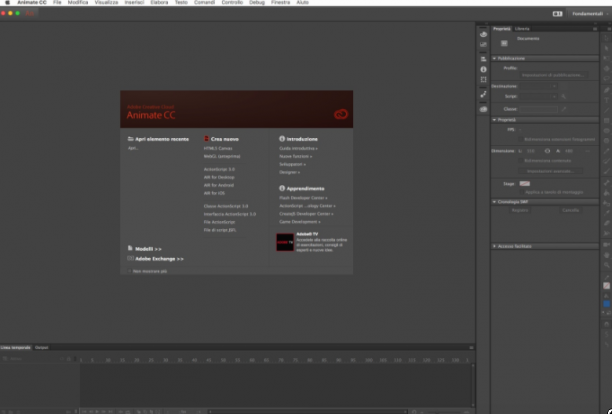Open the Adobe TV thumbnail
The image size is (612, 414).
pos(285,242)
